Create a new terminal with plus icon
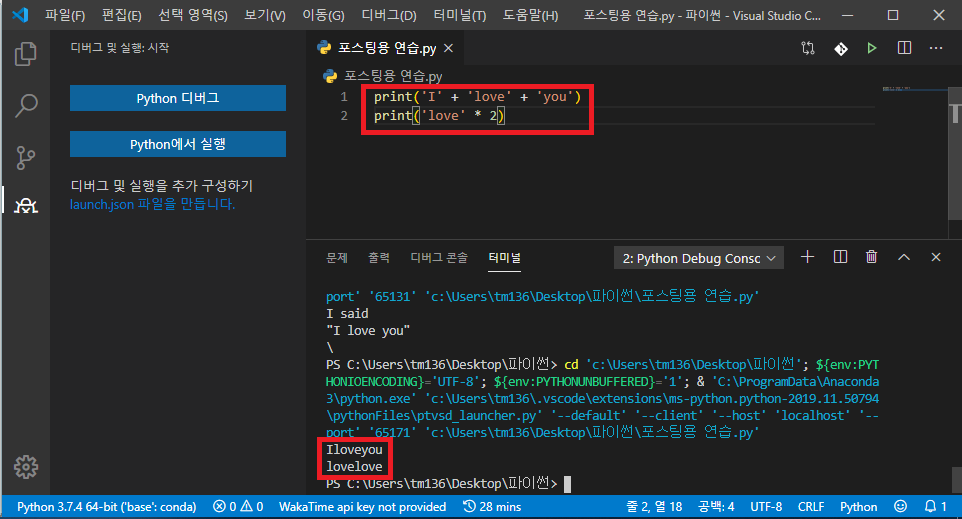Image resolution: width=962 pixels, height=519 pixels. [x=807, y=257]
